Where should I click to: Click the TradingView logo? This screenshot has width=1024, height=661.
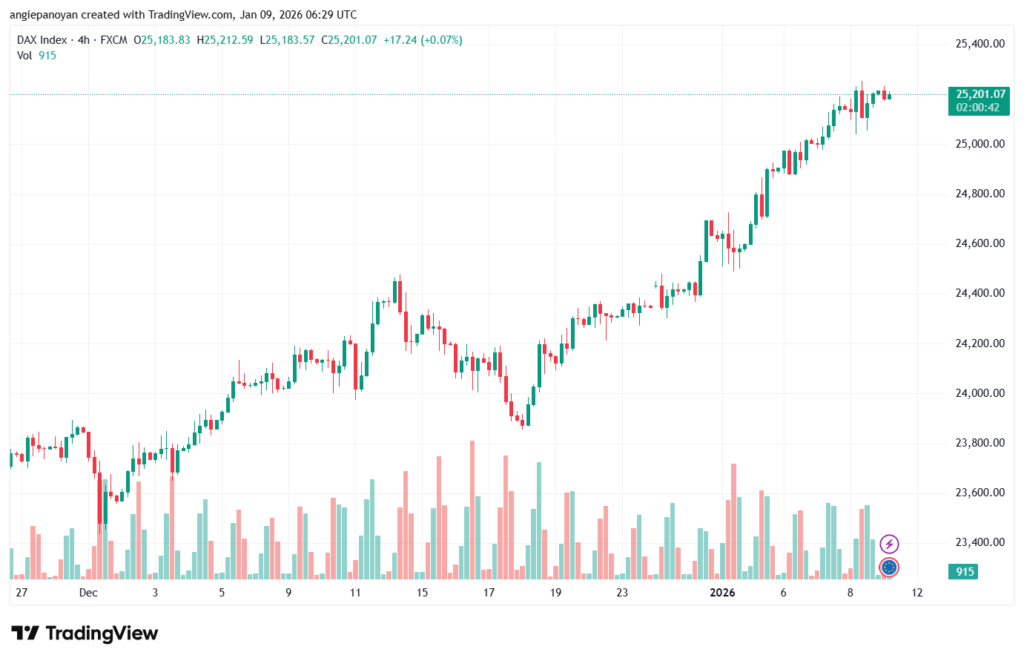coord(84,633)
